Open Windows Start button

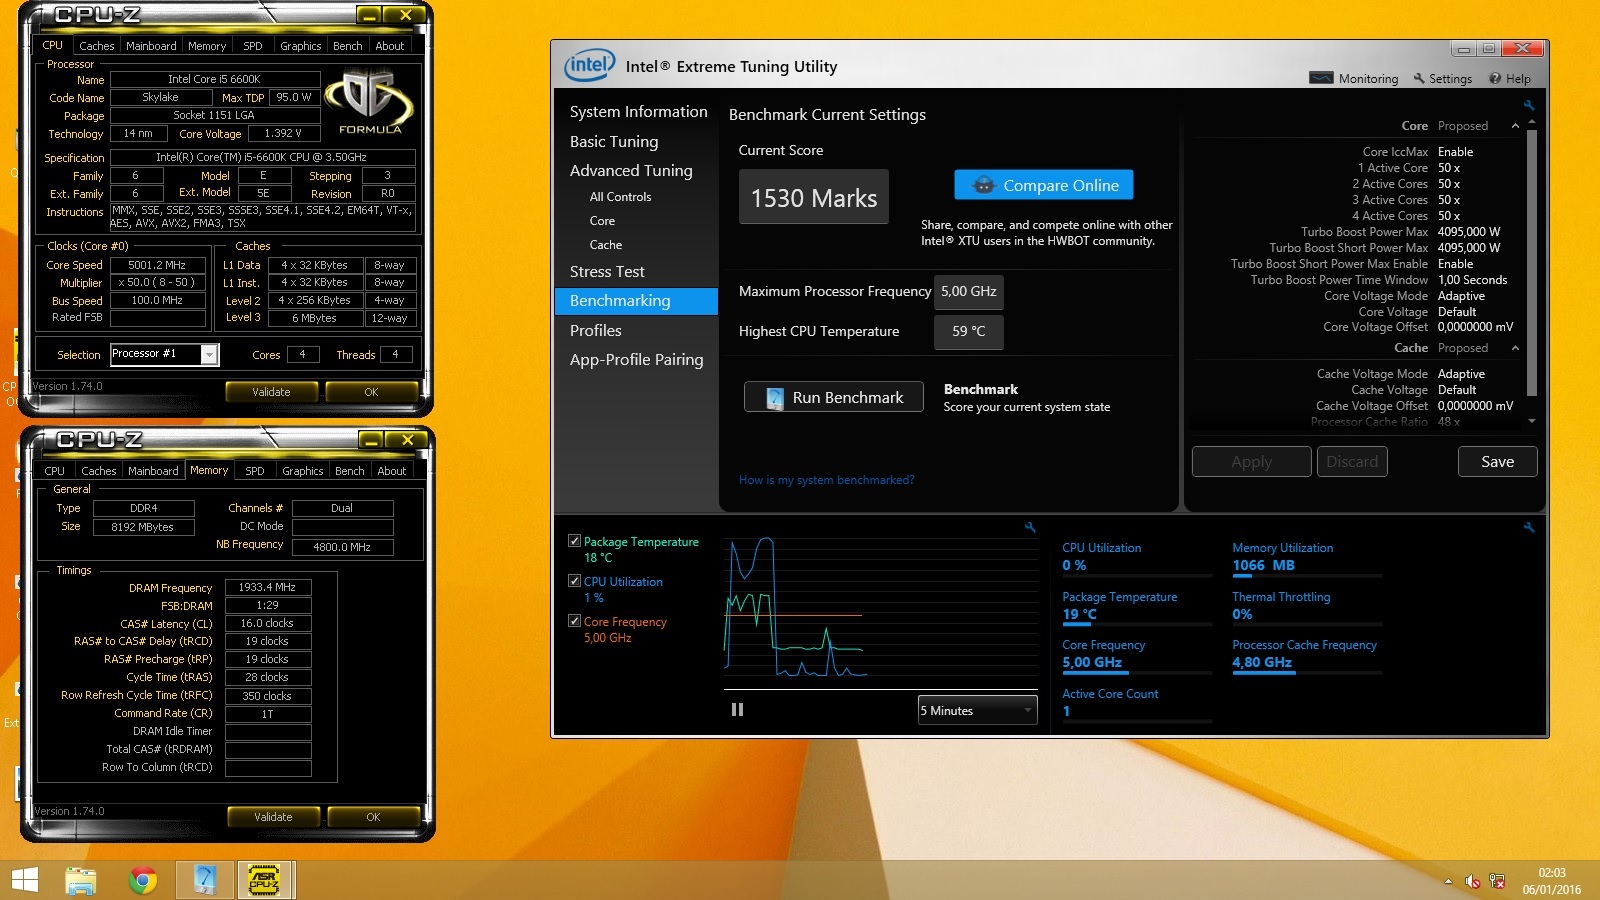click(24, 880)
